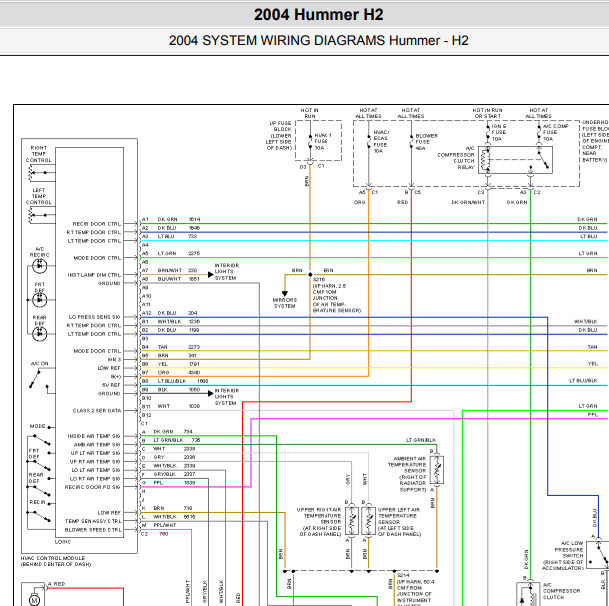Select the 'HOT IN RUN OR START' label

487,113
